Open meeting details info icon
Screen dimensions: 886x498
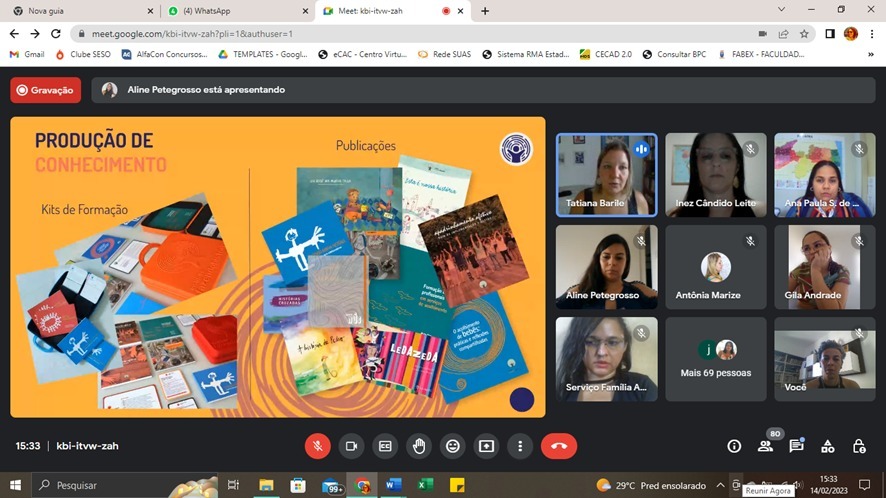(734, 446)
